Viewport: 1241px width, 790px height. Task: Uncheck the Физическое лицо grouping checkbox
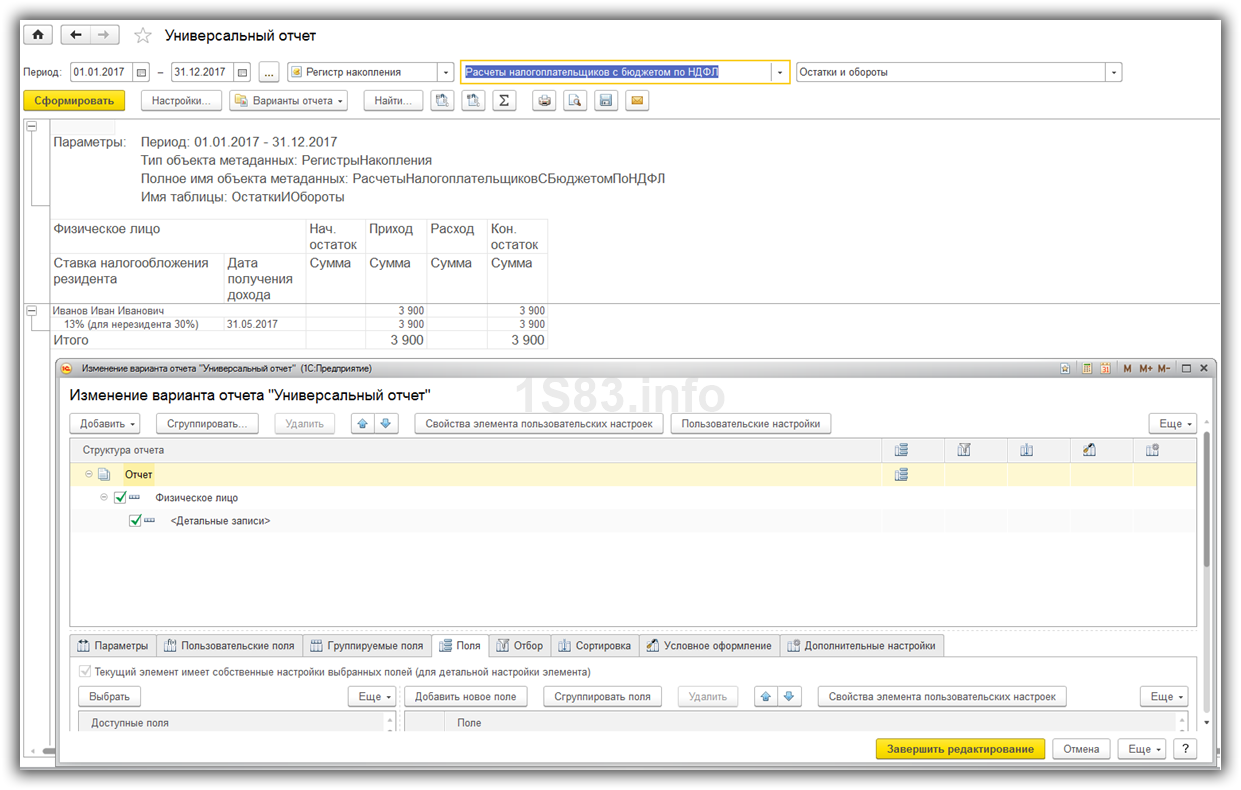121,498
